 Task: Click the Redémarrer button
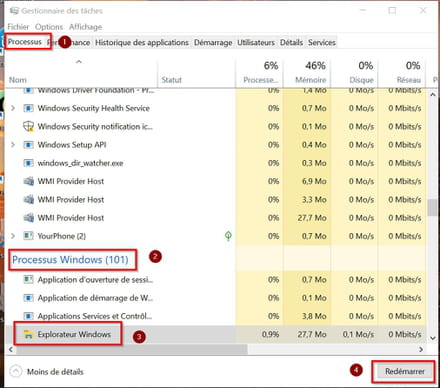[405, 371]
